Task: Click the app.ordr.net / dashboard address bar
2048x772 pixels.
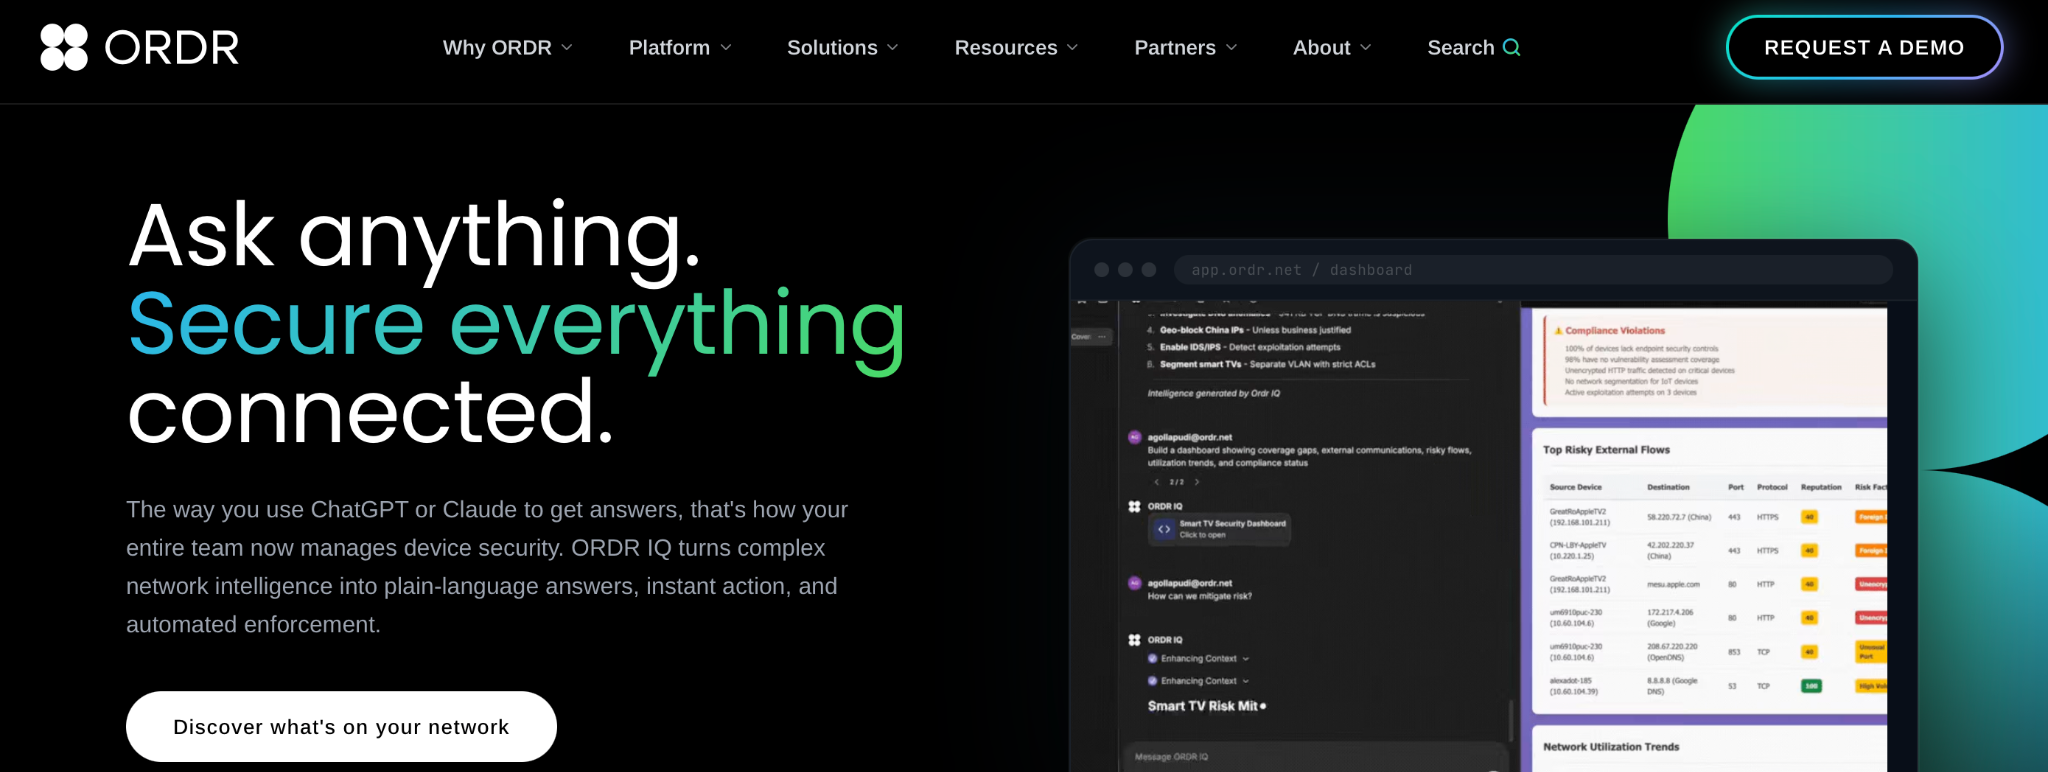Action: [1533, 270]
